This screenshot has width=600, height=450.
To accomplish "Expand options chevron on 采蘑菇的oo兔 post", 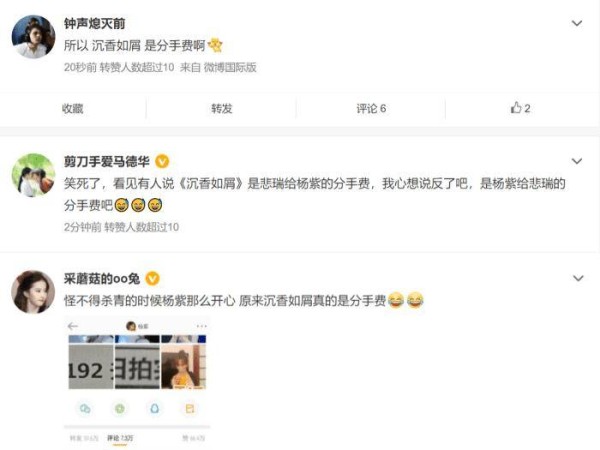I will click(x=578, y=278).
